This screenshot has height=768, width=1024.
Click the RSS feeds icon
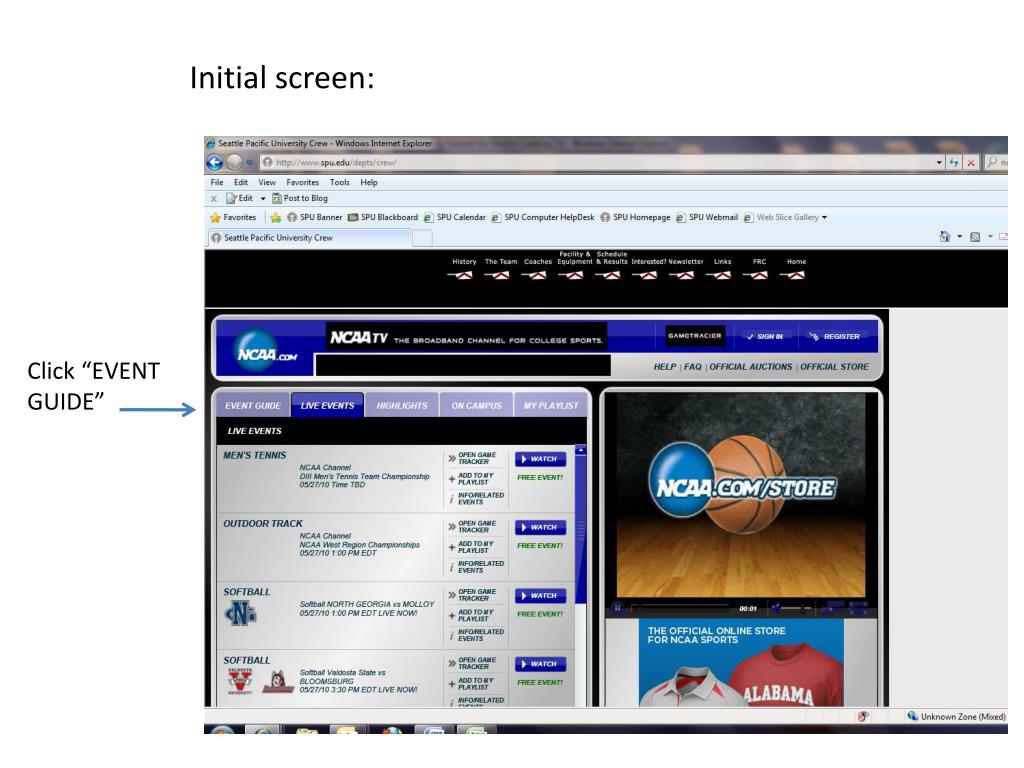pyautogui.click(x=975, y=237)
